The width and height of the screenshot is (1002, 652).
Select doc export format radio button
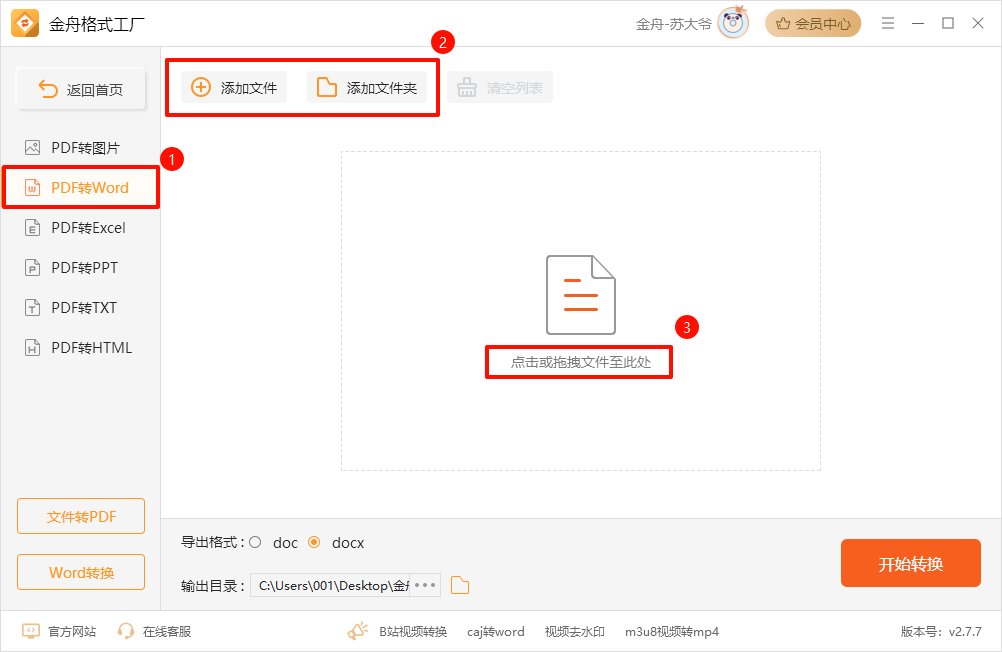255,543
